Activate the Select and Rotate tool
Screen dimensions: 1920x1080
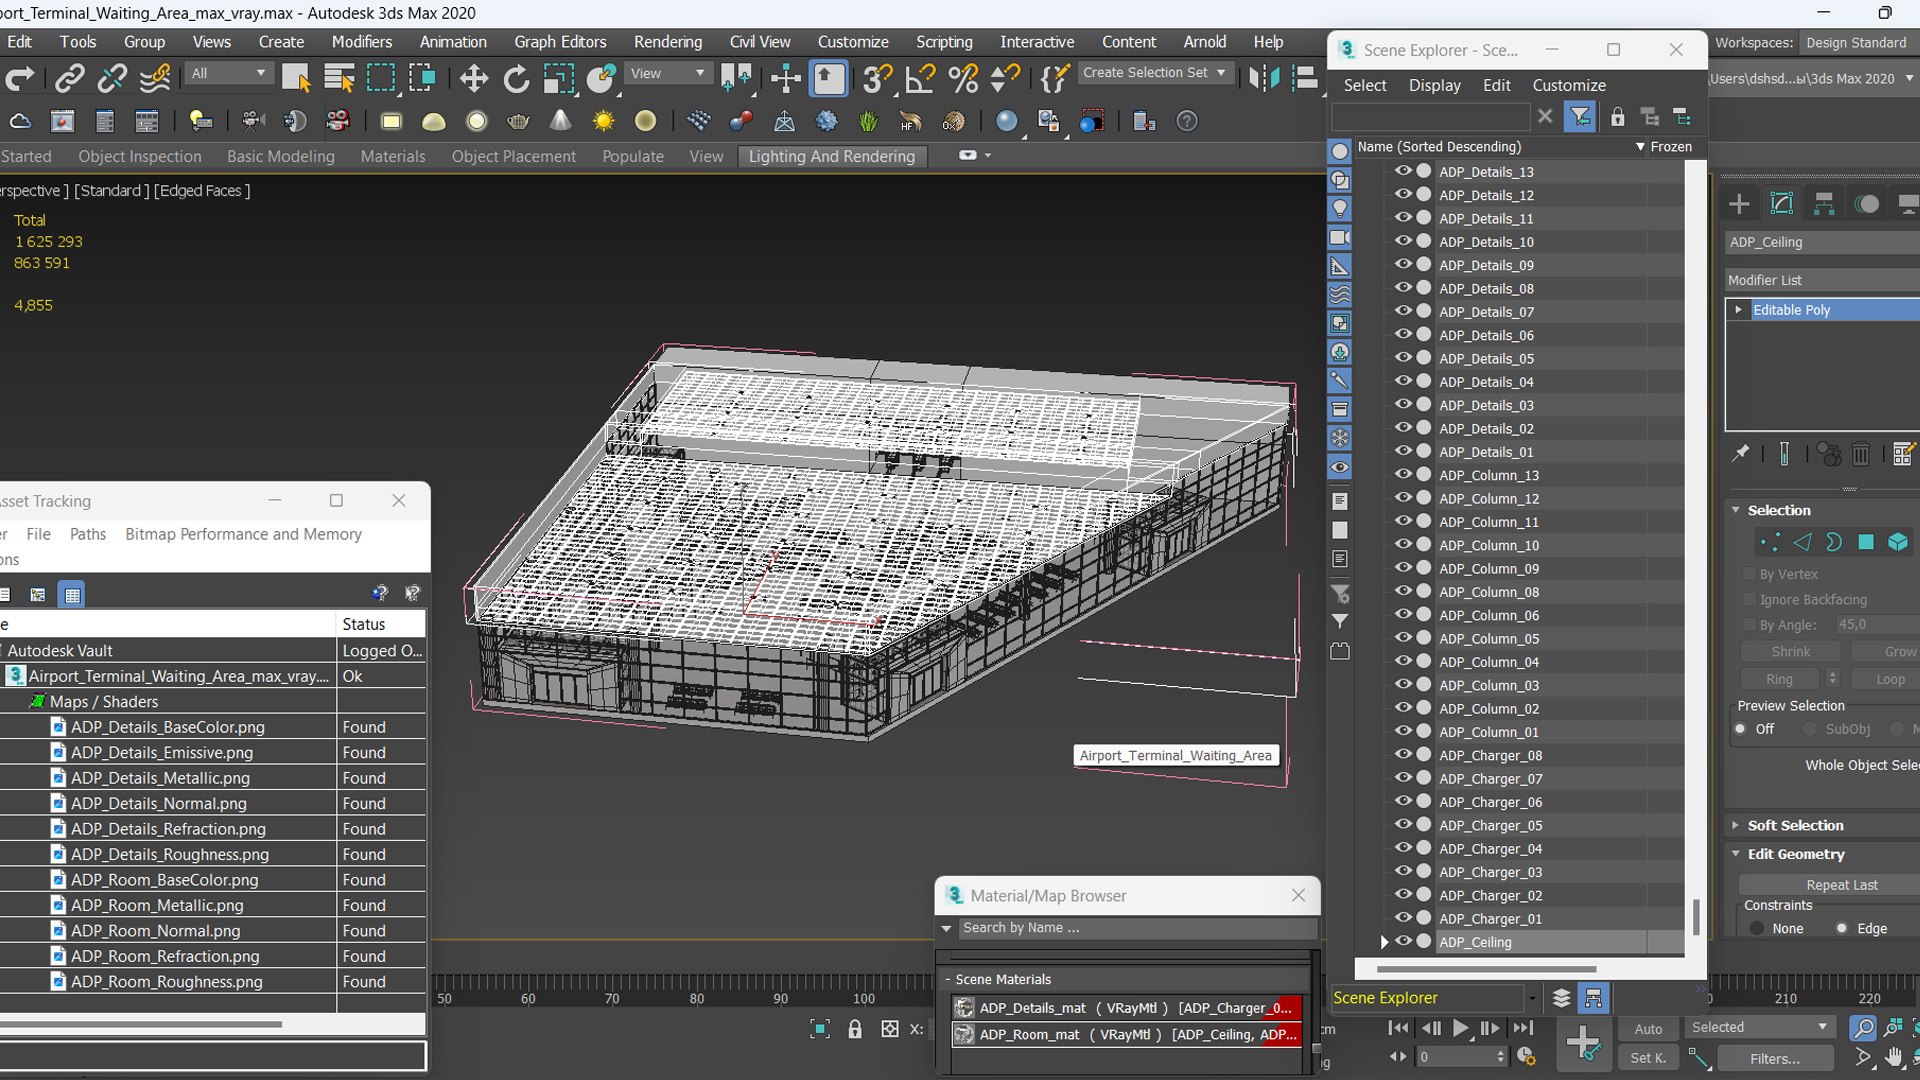tap(516, 78)
